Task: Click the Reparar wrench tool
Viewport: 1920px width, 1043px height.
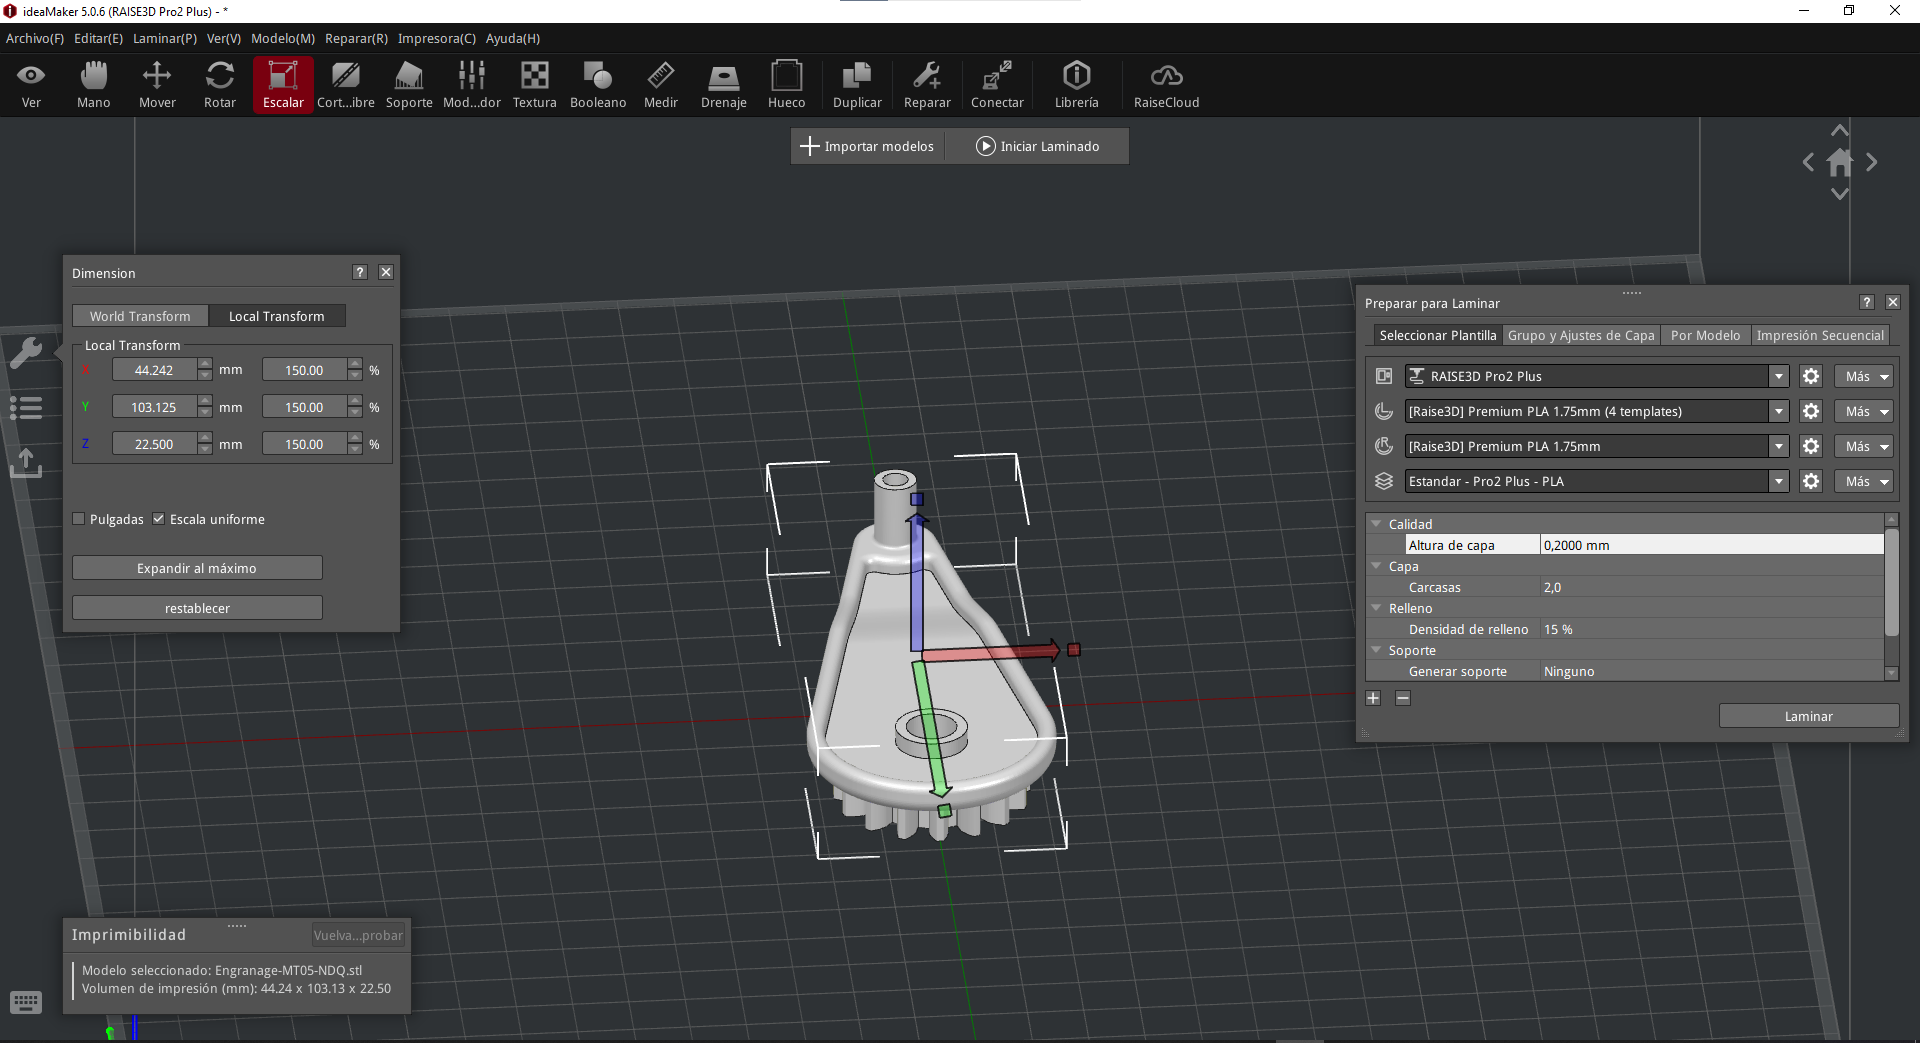Action: (x=927, y=85)
